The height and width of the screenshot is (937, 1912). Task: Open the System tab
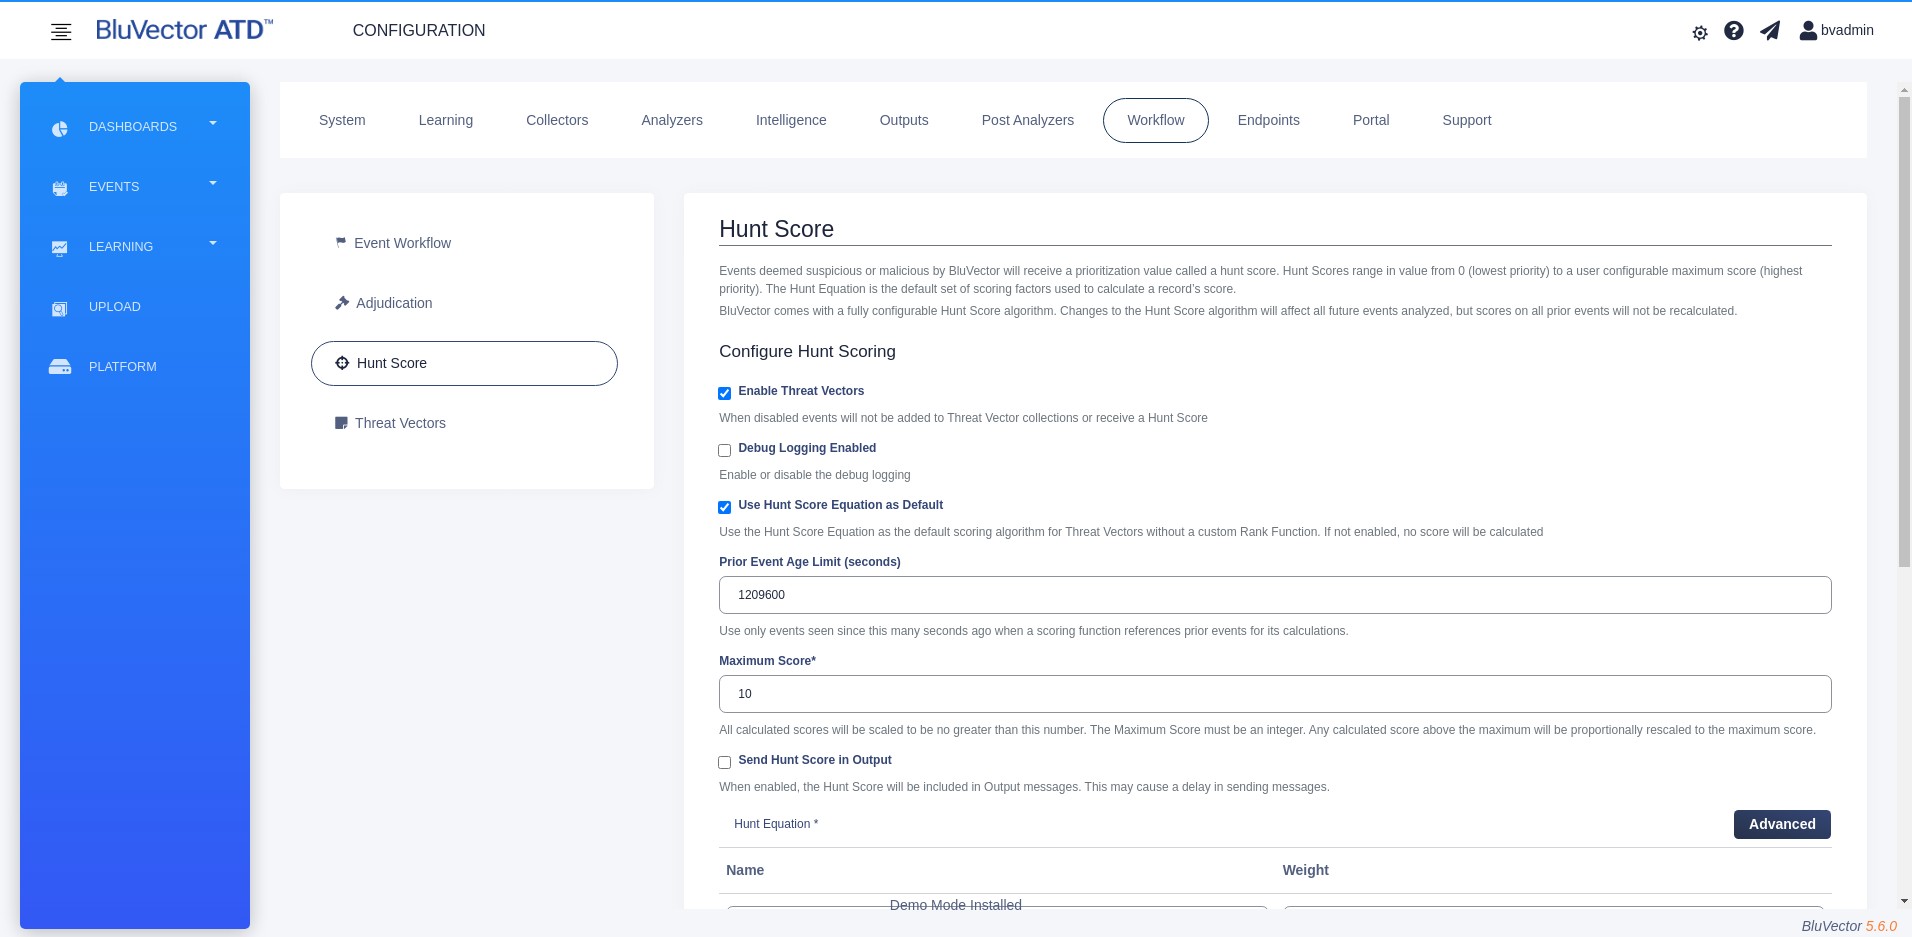pos(342,120)
